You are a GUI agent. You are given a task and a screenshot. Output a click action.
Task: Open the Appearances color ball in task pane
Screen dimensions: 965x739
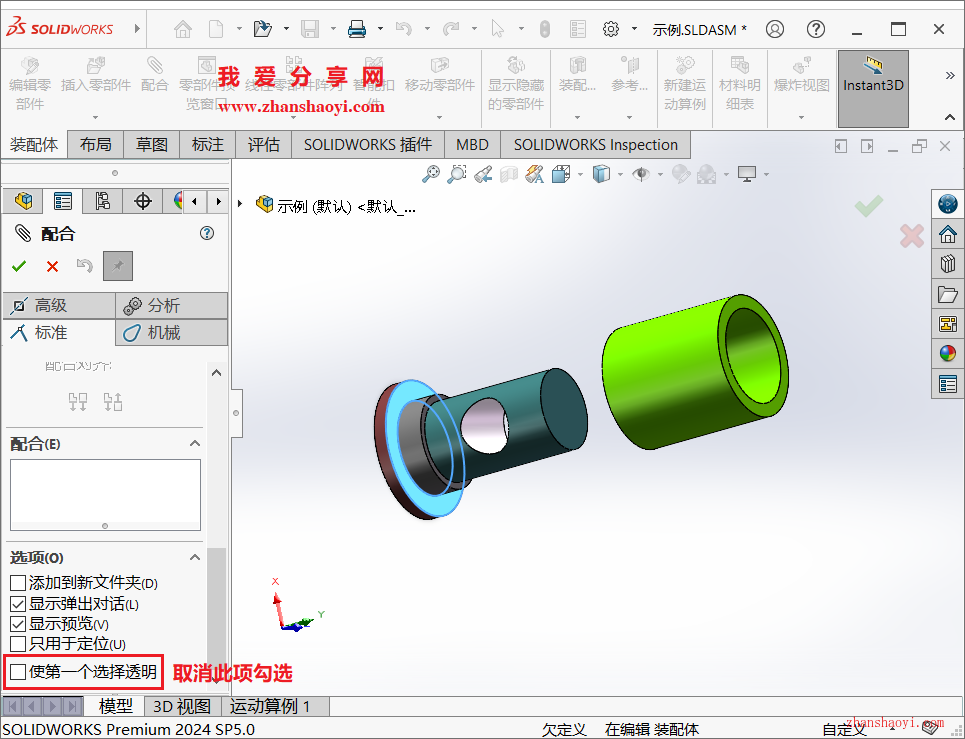pos(948,353)
